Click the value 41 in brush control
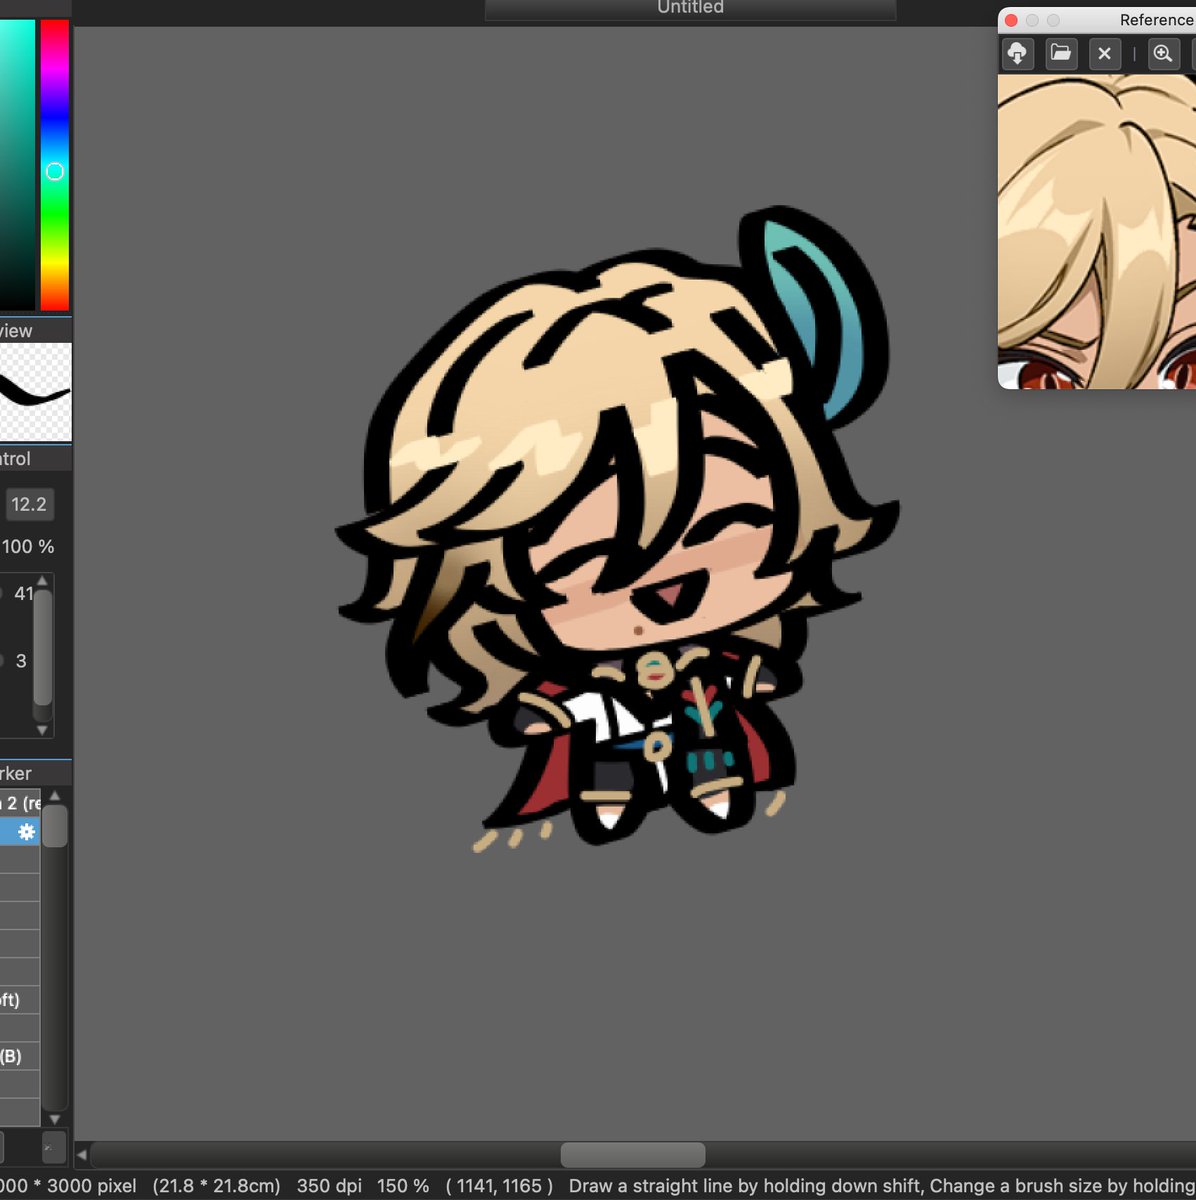This screenshot has width=1196, height=1200. (23, 593)
